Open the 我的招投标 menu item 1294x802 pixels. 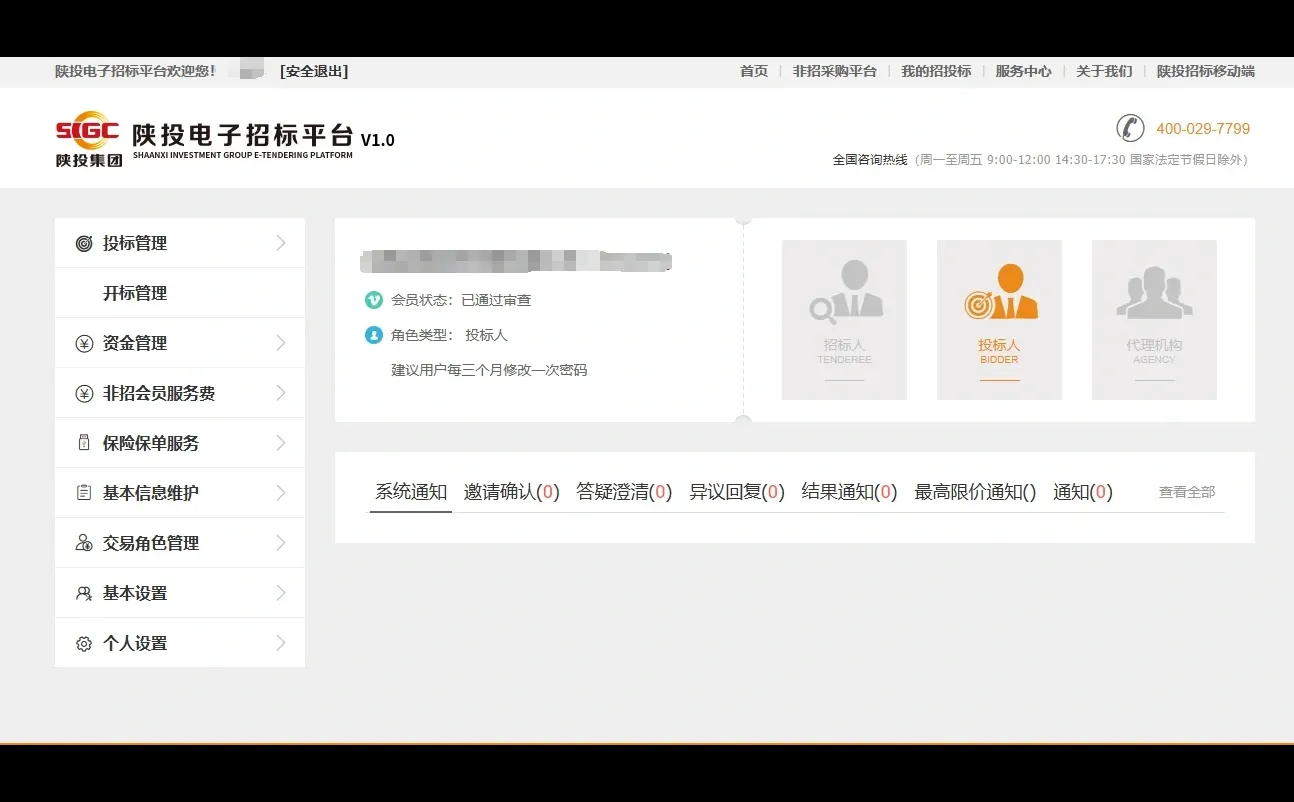point(936,71)
